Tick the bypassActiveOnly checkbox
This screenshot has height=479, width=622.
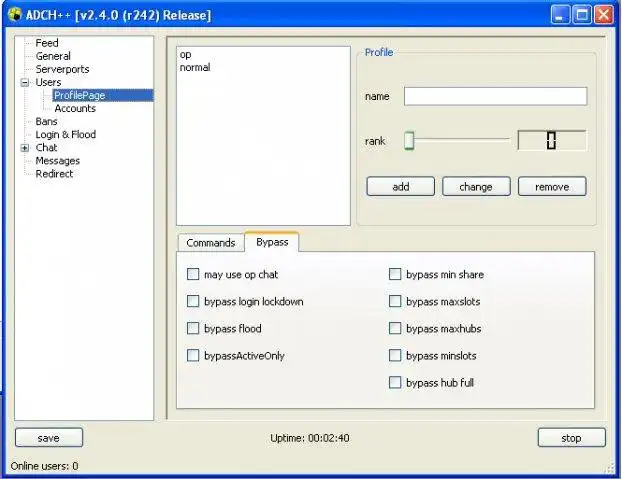[x=193, y=355]
